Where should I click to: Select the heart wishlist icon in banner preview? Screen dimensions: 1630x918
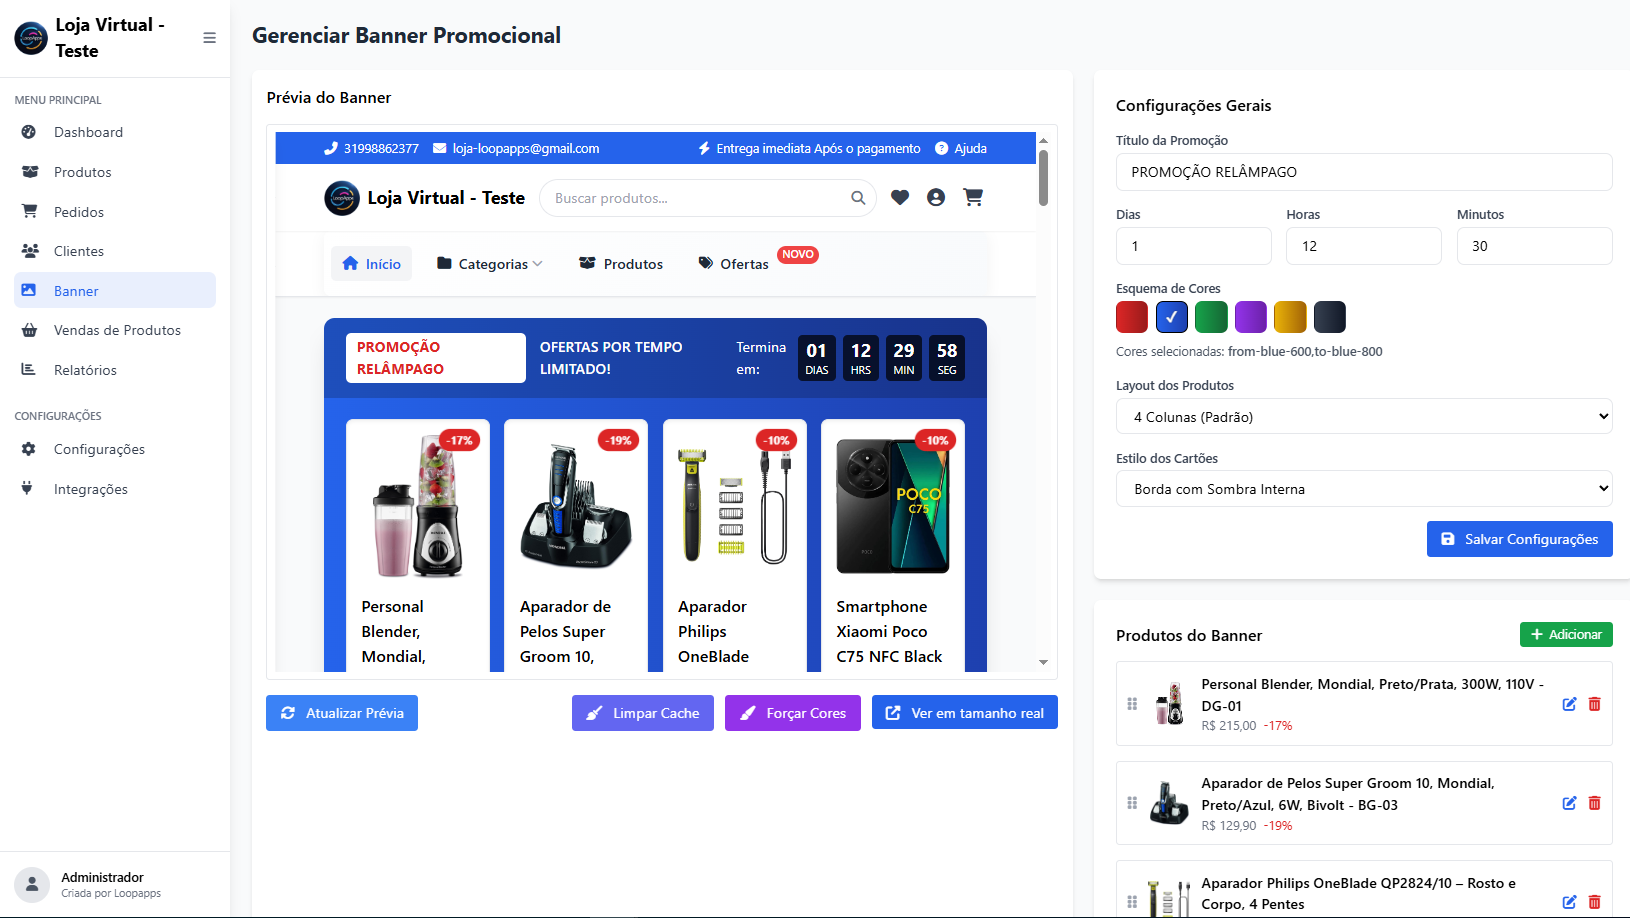(x=900, y=197)
